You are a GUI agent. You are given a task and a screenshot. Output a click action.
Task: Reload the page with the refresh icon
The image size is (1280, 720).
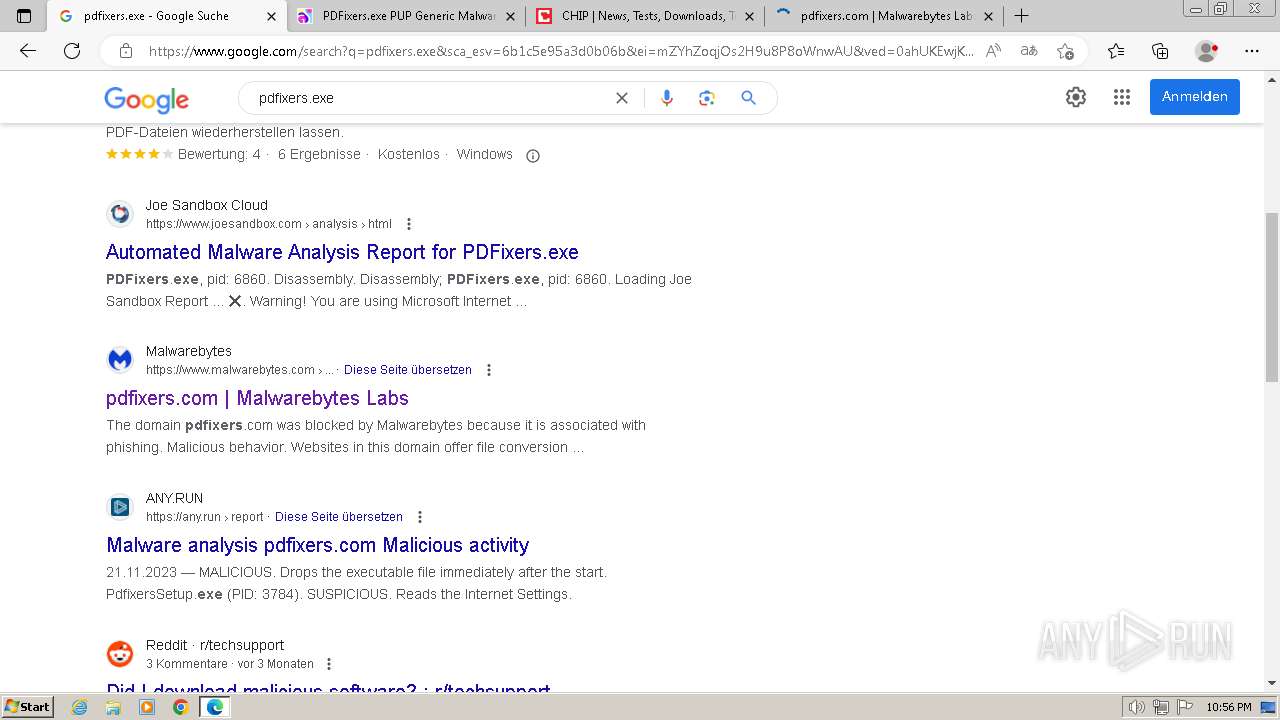click(x=72, y=51)
